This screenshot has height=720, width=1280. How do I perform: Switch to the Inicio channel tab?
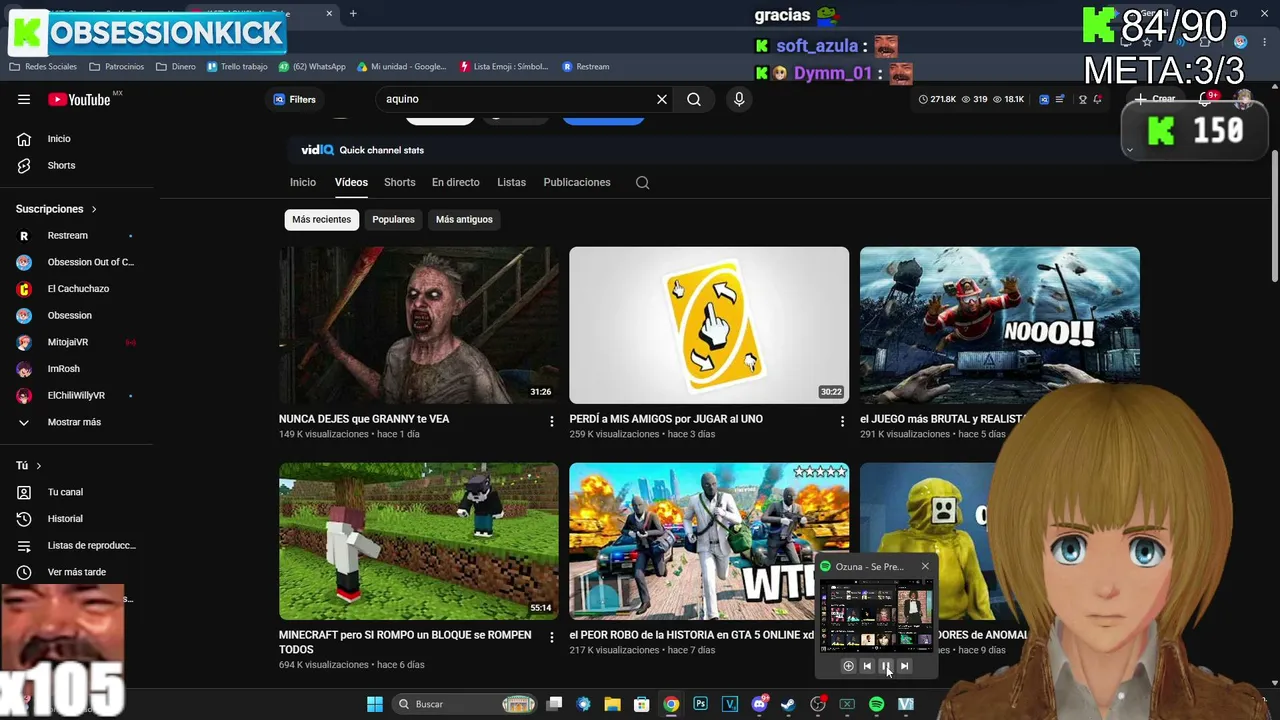(x=303, y=182)
